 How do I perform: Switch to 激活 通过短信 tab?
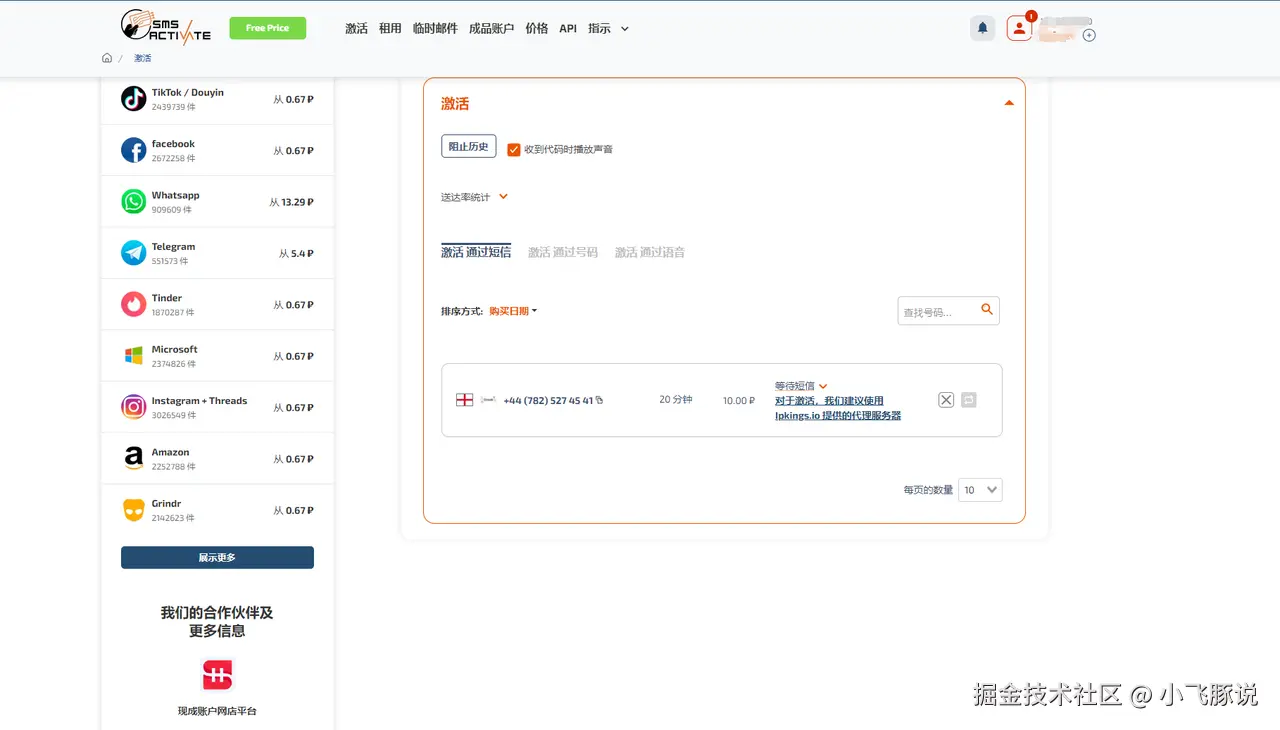coord(476,252)
